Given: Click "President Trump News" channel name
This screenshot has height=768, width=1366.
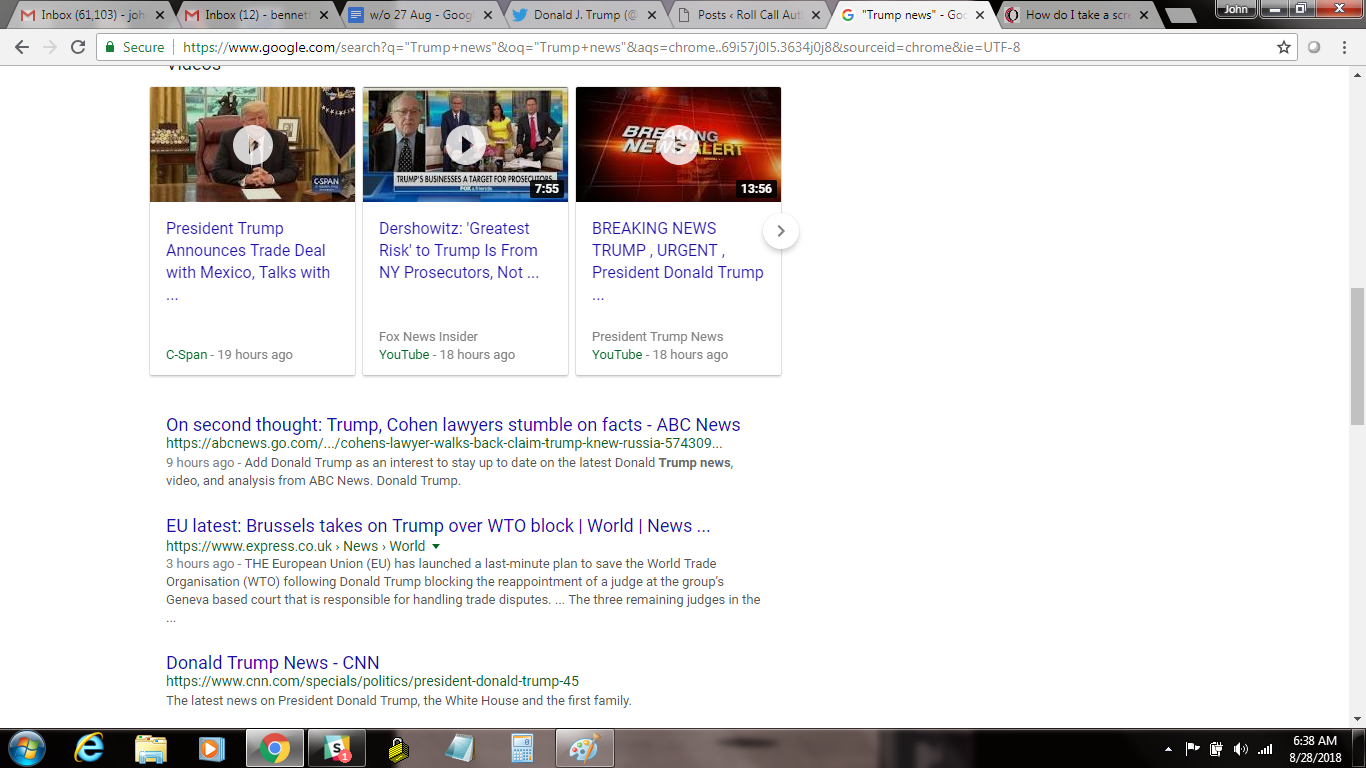Looking at the screenshot, I should coord(657,337).
